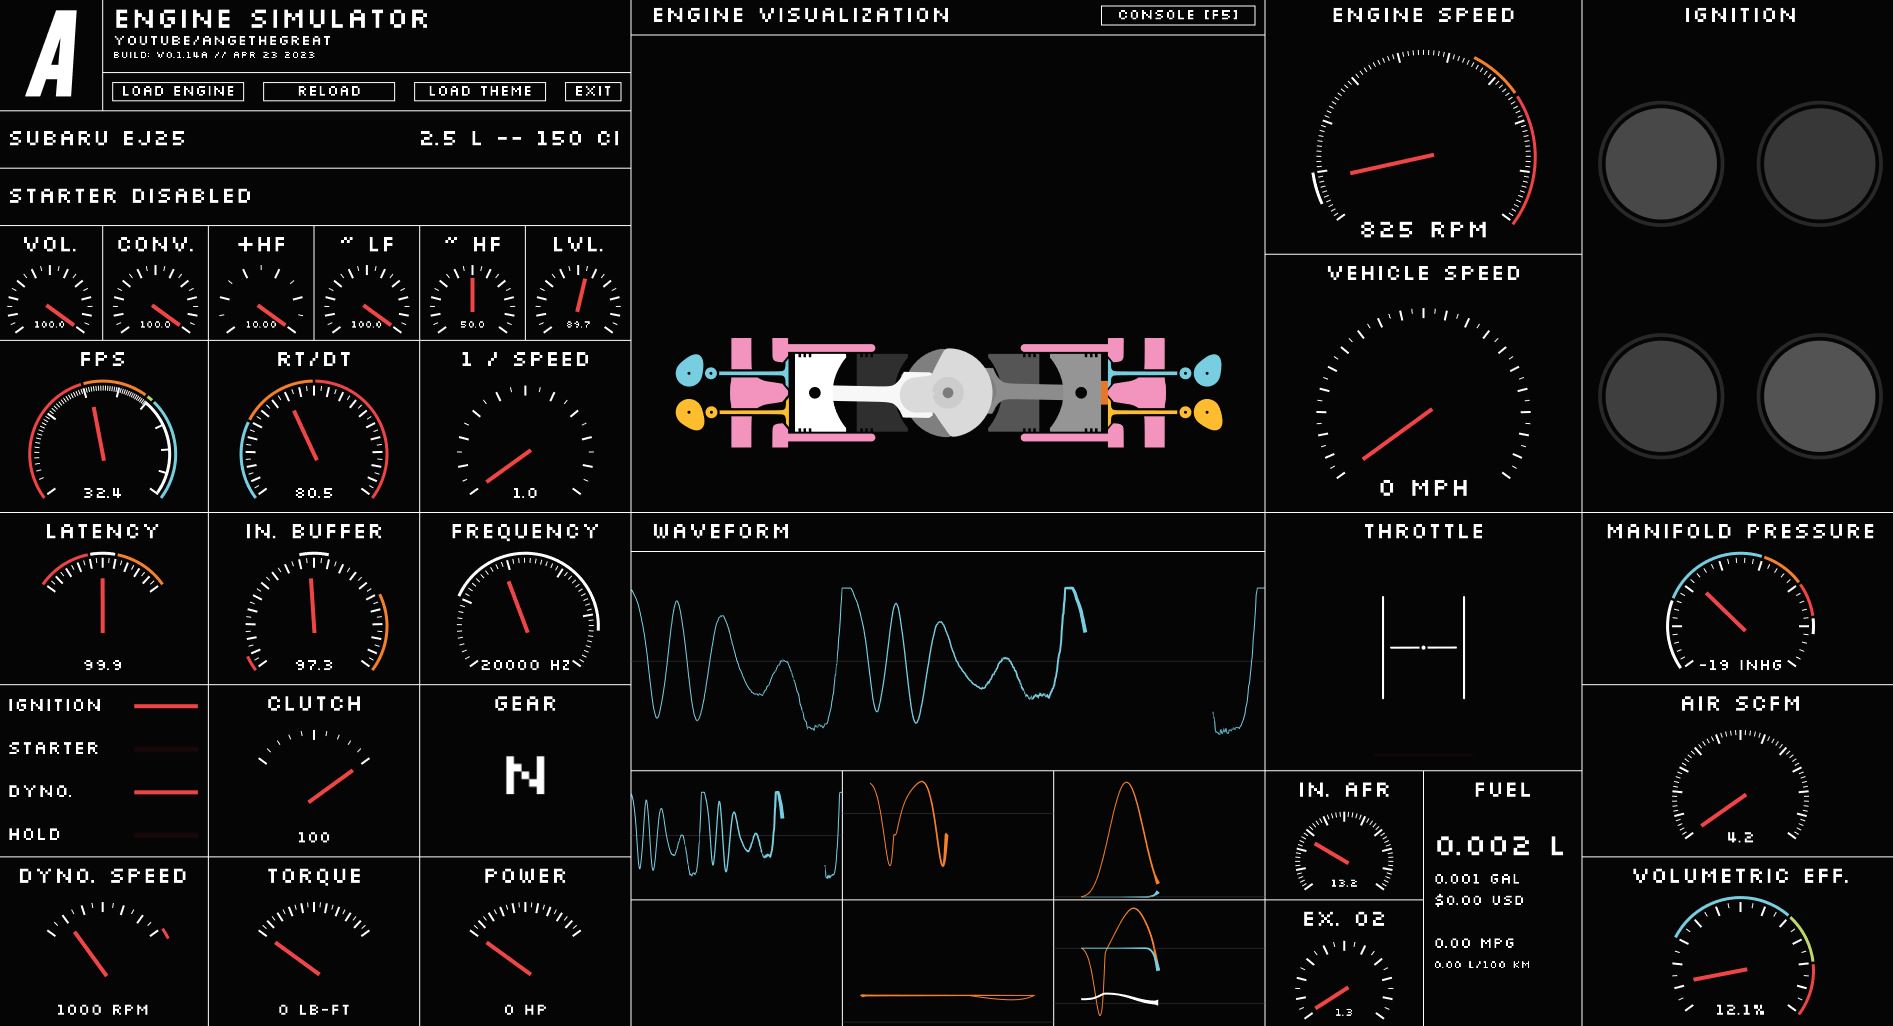This screenshot has height=1026, width=1893.
Task: Click the Engine Simulator 'A' logo
Action: point(51,55)
